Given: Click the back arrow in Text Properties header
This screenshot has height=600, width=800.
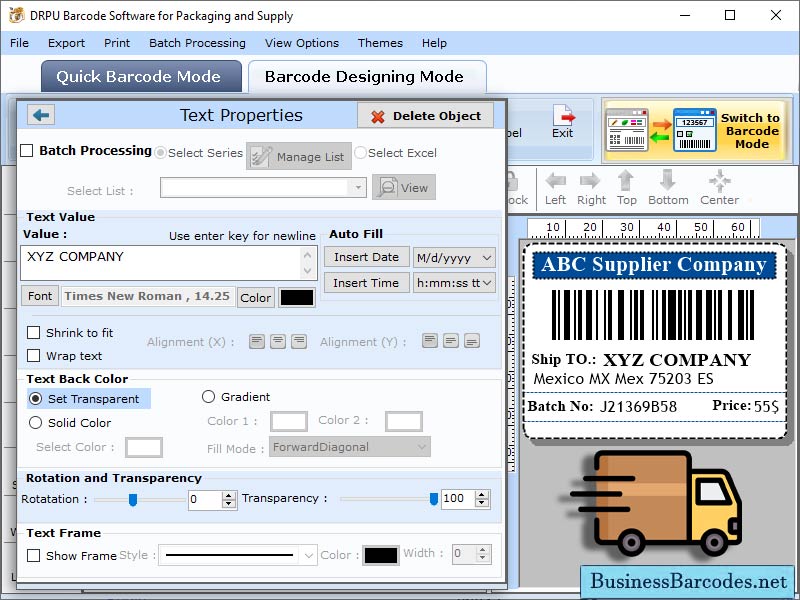Looking at the screenshot, I should [x=39, y=115].
